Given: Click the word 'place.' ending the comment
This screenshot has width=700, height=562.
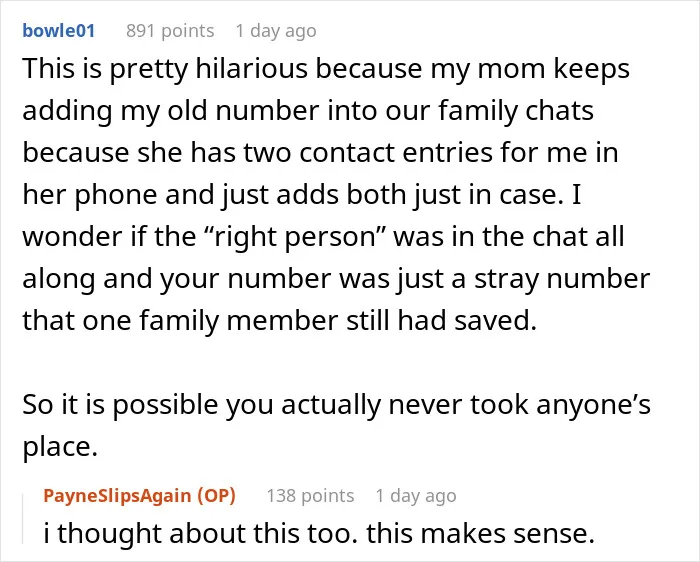Looking at the screenshot, I should coord(60,447).
